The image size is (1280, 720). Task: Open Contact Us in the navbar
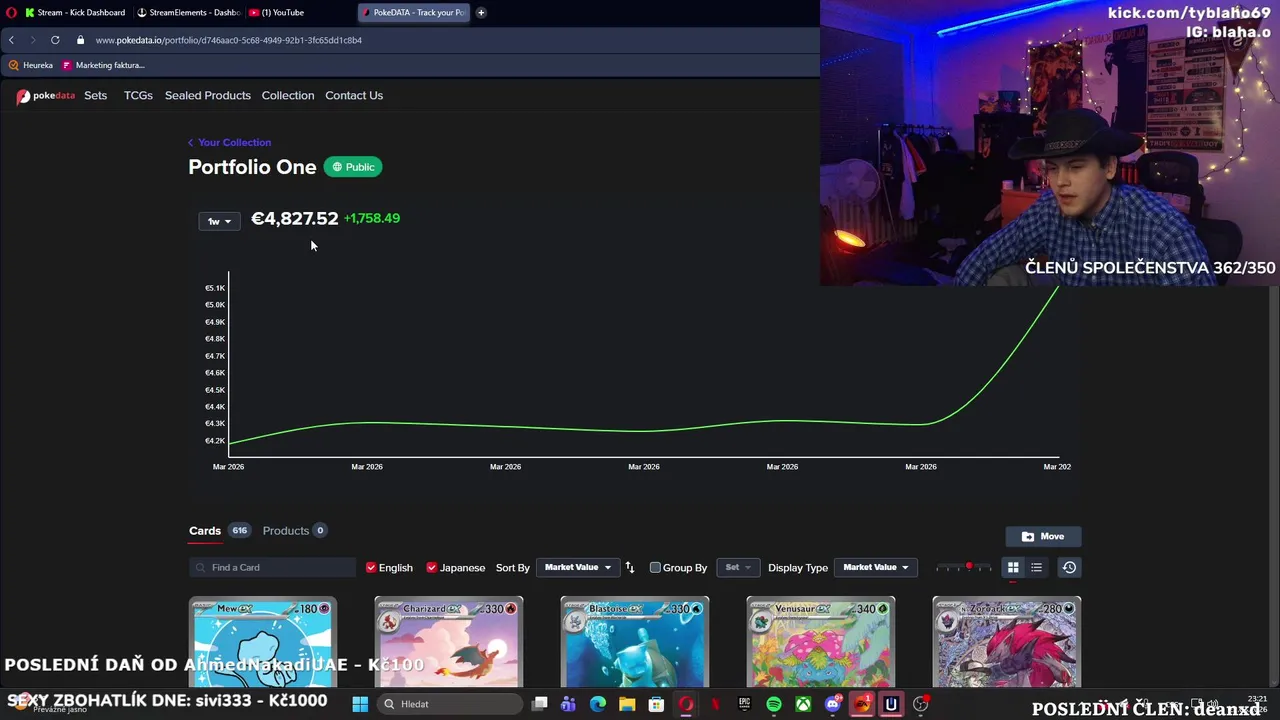(x=354, y=95)
